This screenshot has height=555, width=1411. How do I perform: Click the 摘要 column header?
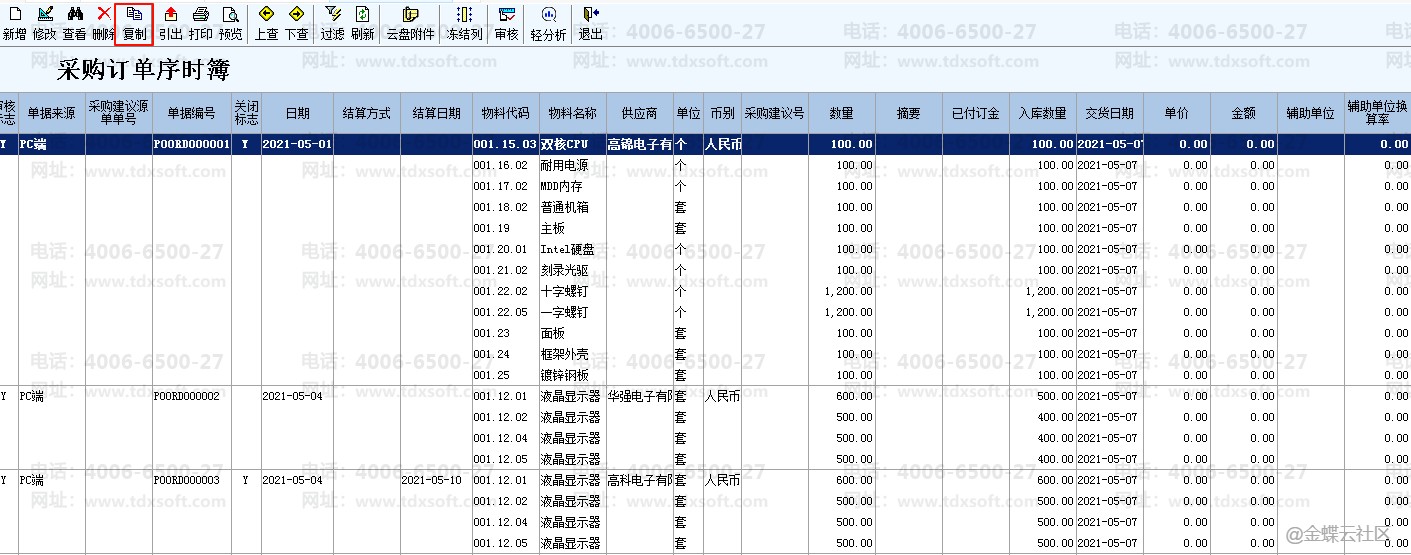[909, 113]
